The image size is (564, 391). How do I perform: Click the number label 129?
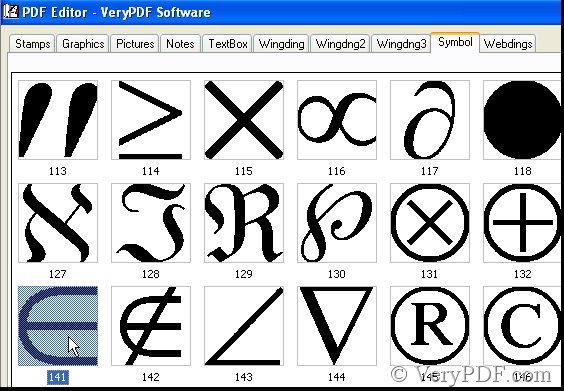(244, 274)
